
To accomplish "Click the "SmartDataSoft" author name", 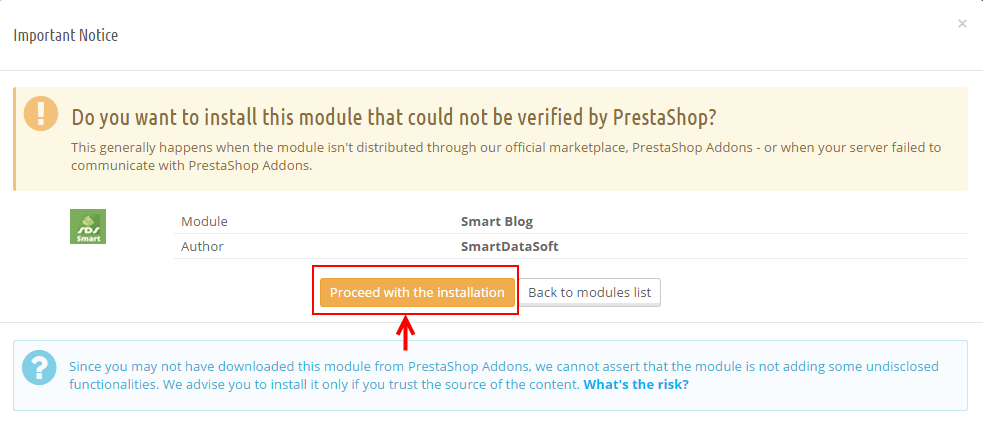I will point(510,246).
